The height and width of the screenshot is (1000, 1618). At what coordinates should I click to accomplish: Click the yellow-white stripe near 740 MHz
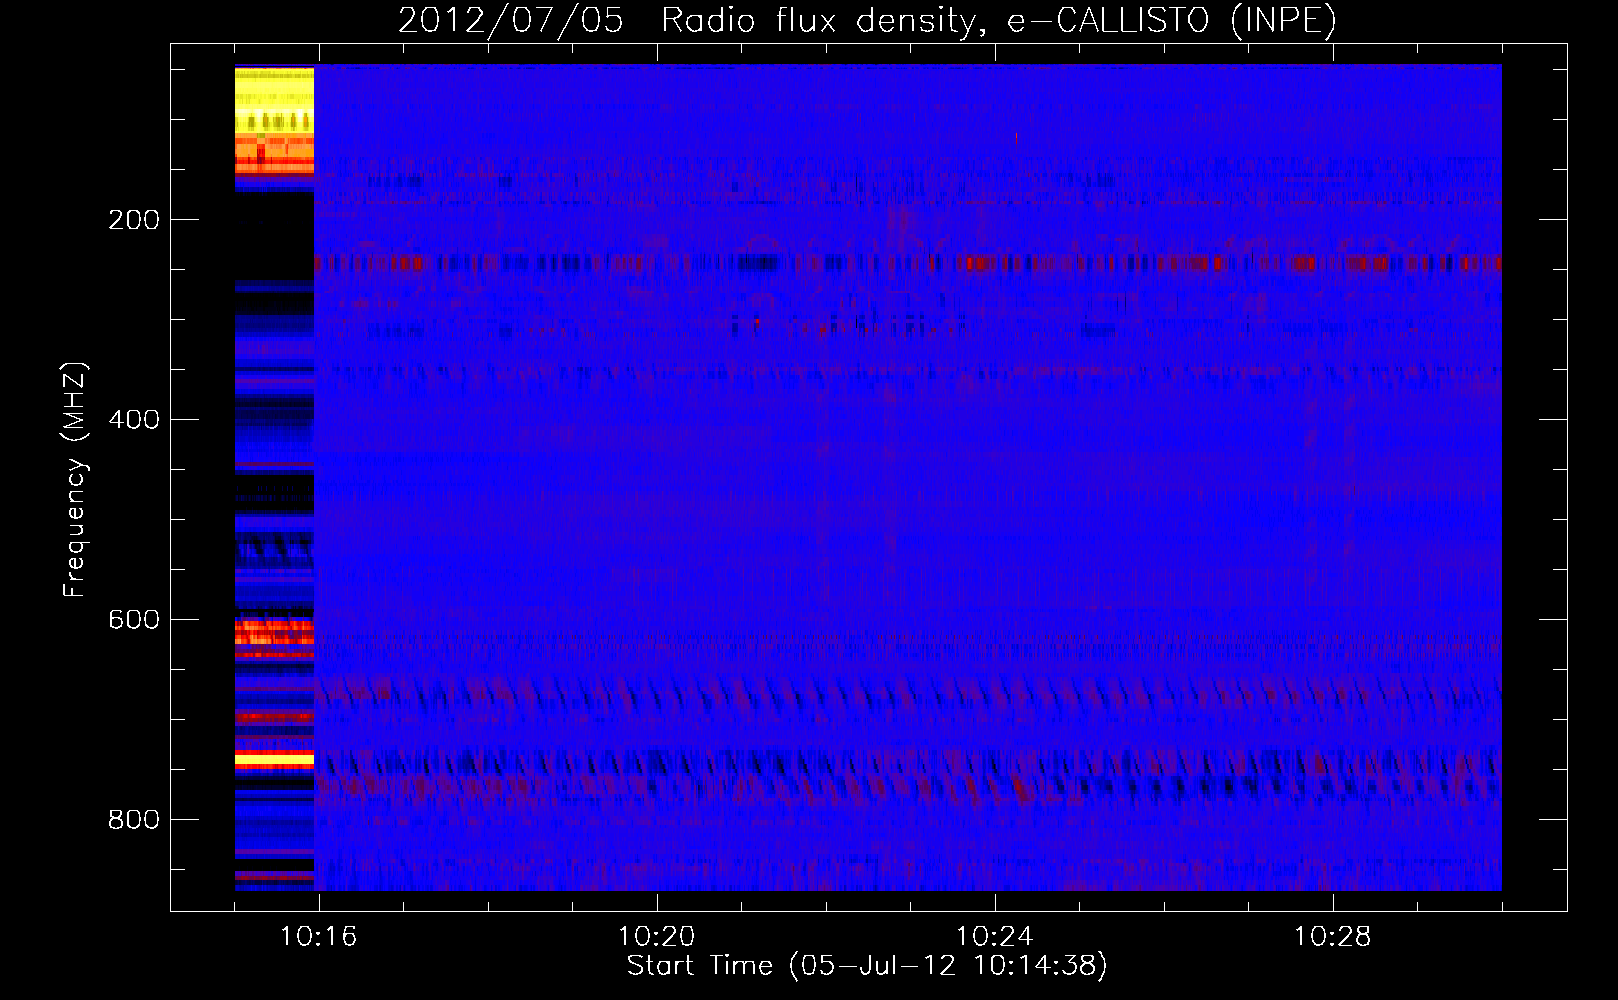tap(274, 761)
